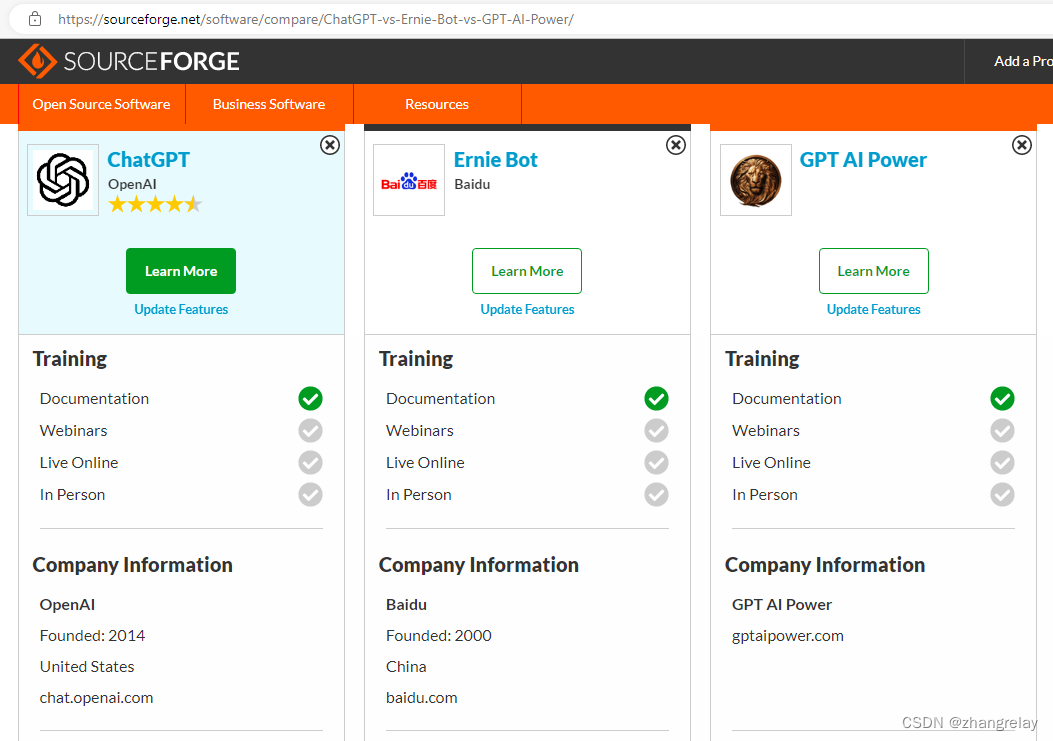
Task: Click 'GPT AI Power' company name text
Action: click(x=782, y=605)
